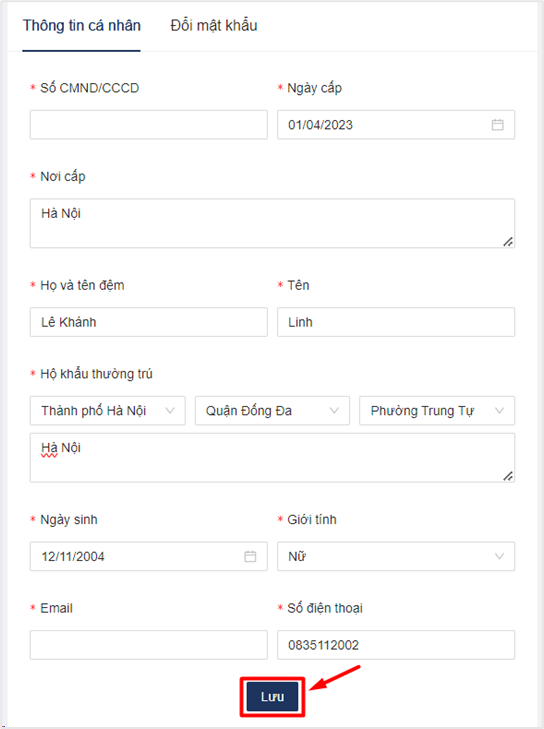Viewport: 544px width, 729px height.
Task: Click the Ngày sinh date field 12/11/2004
Action: [149, 556]
